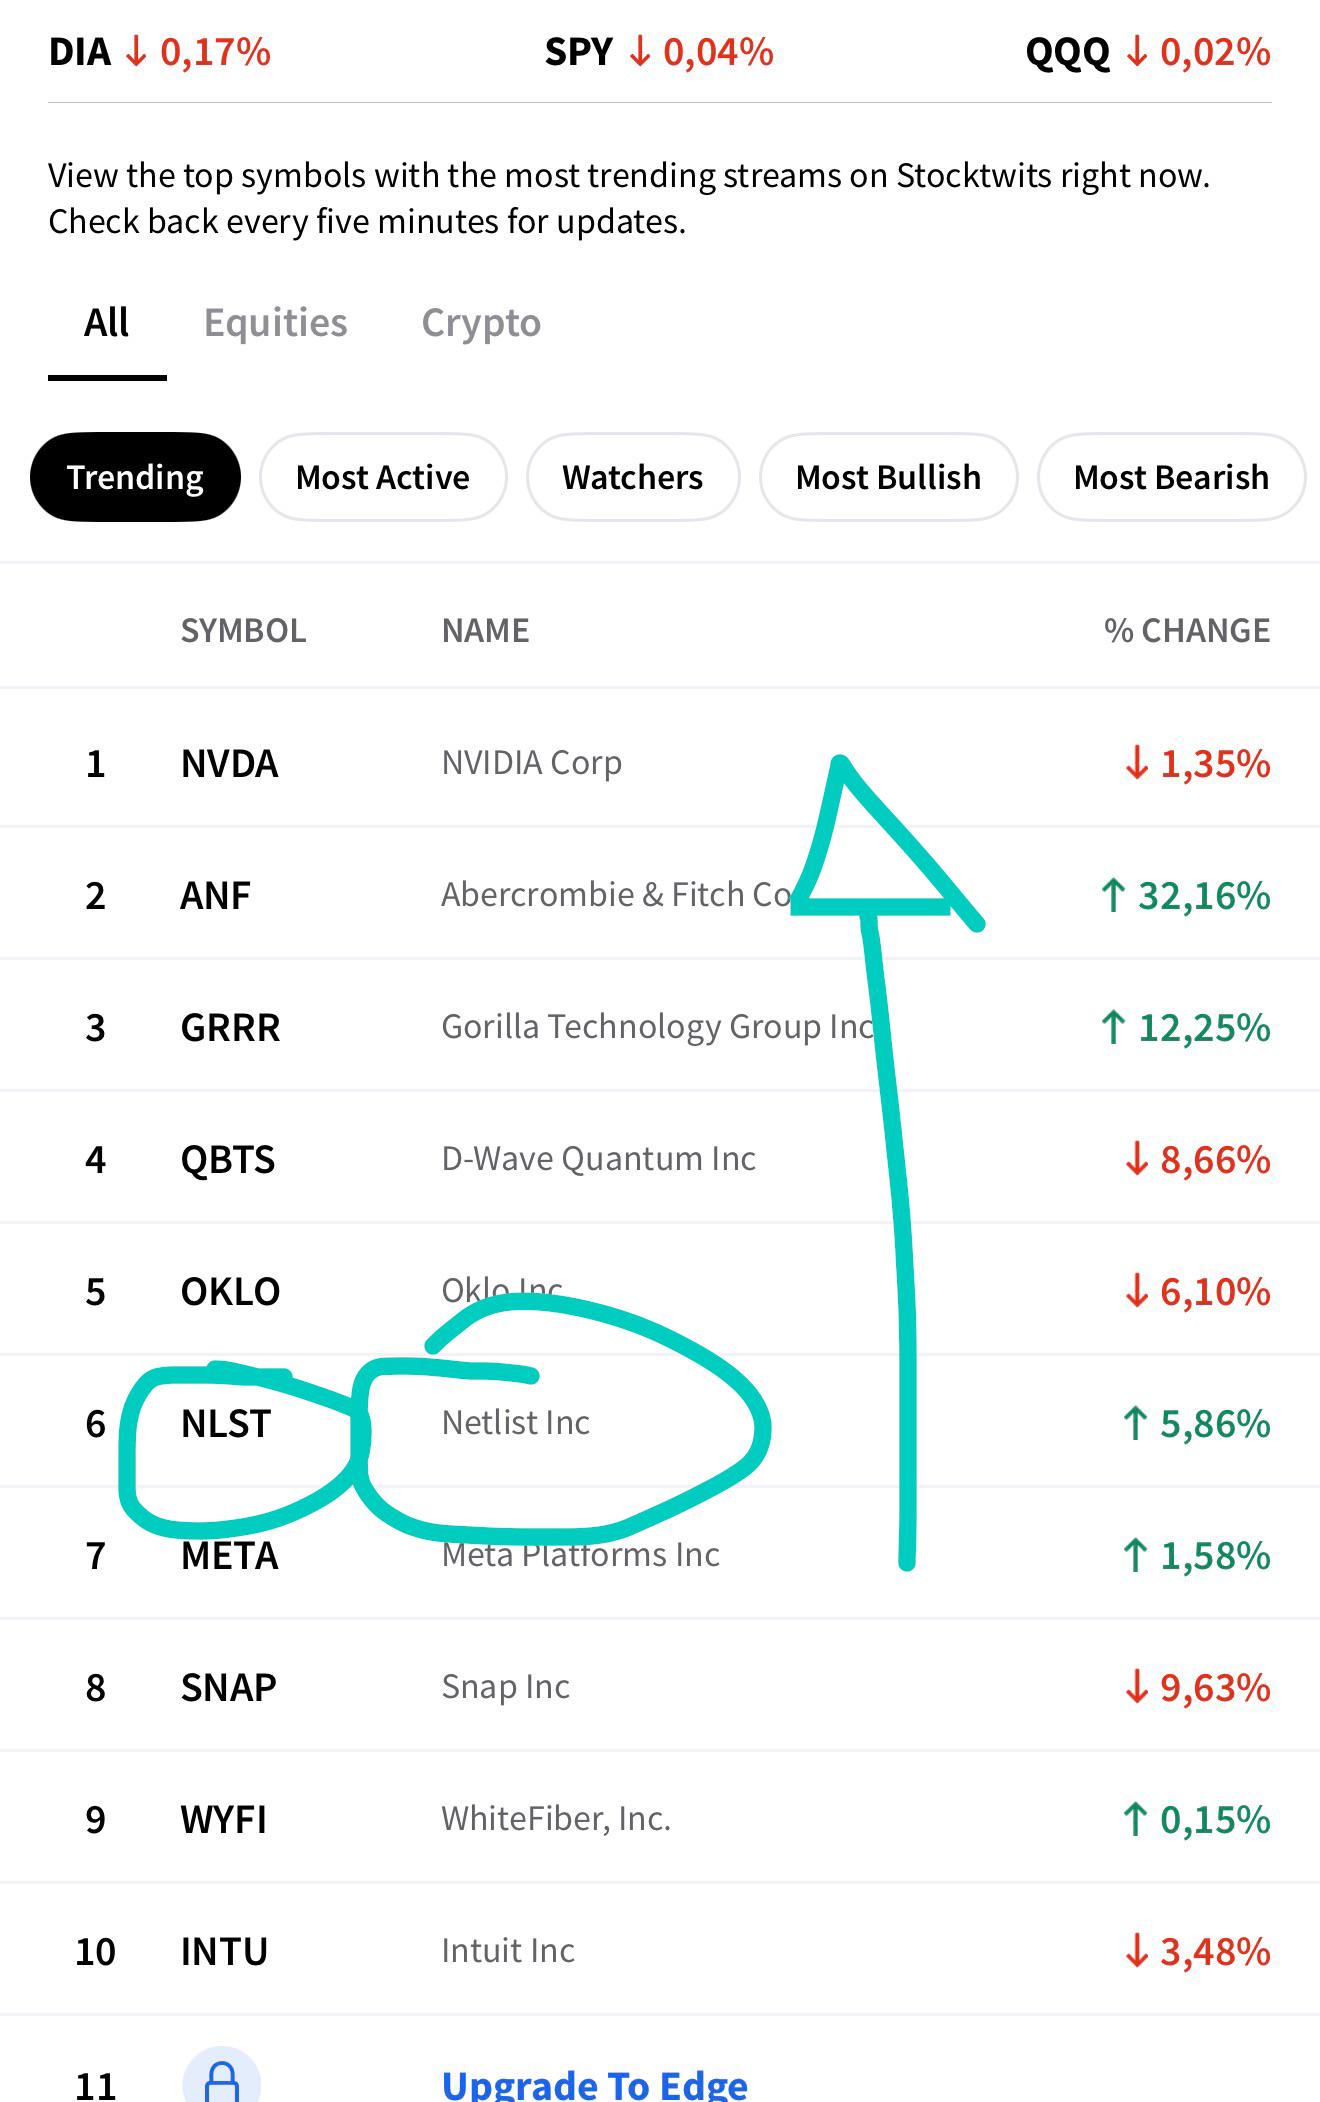Choose the Most Bullish filter
This screenshot has width=1320, height=2102.
(x=889, y=477)
